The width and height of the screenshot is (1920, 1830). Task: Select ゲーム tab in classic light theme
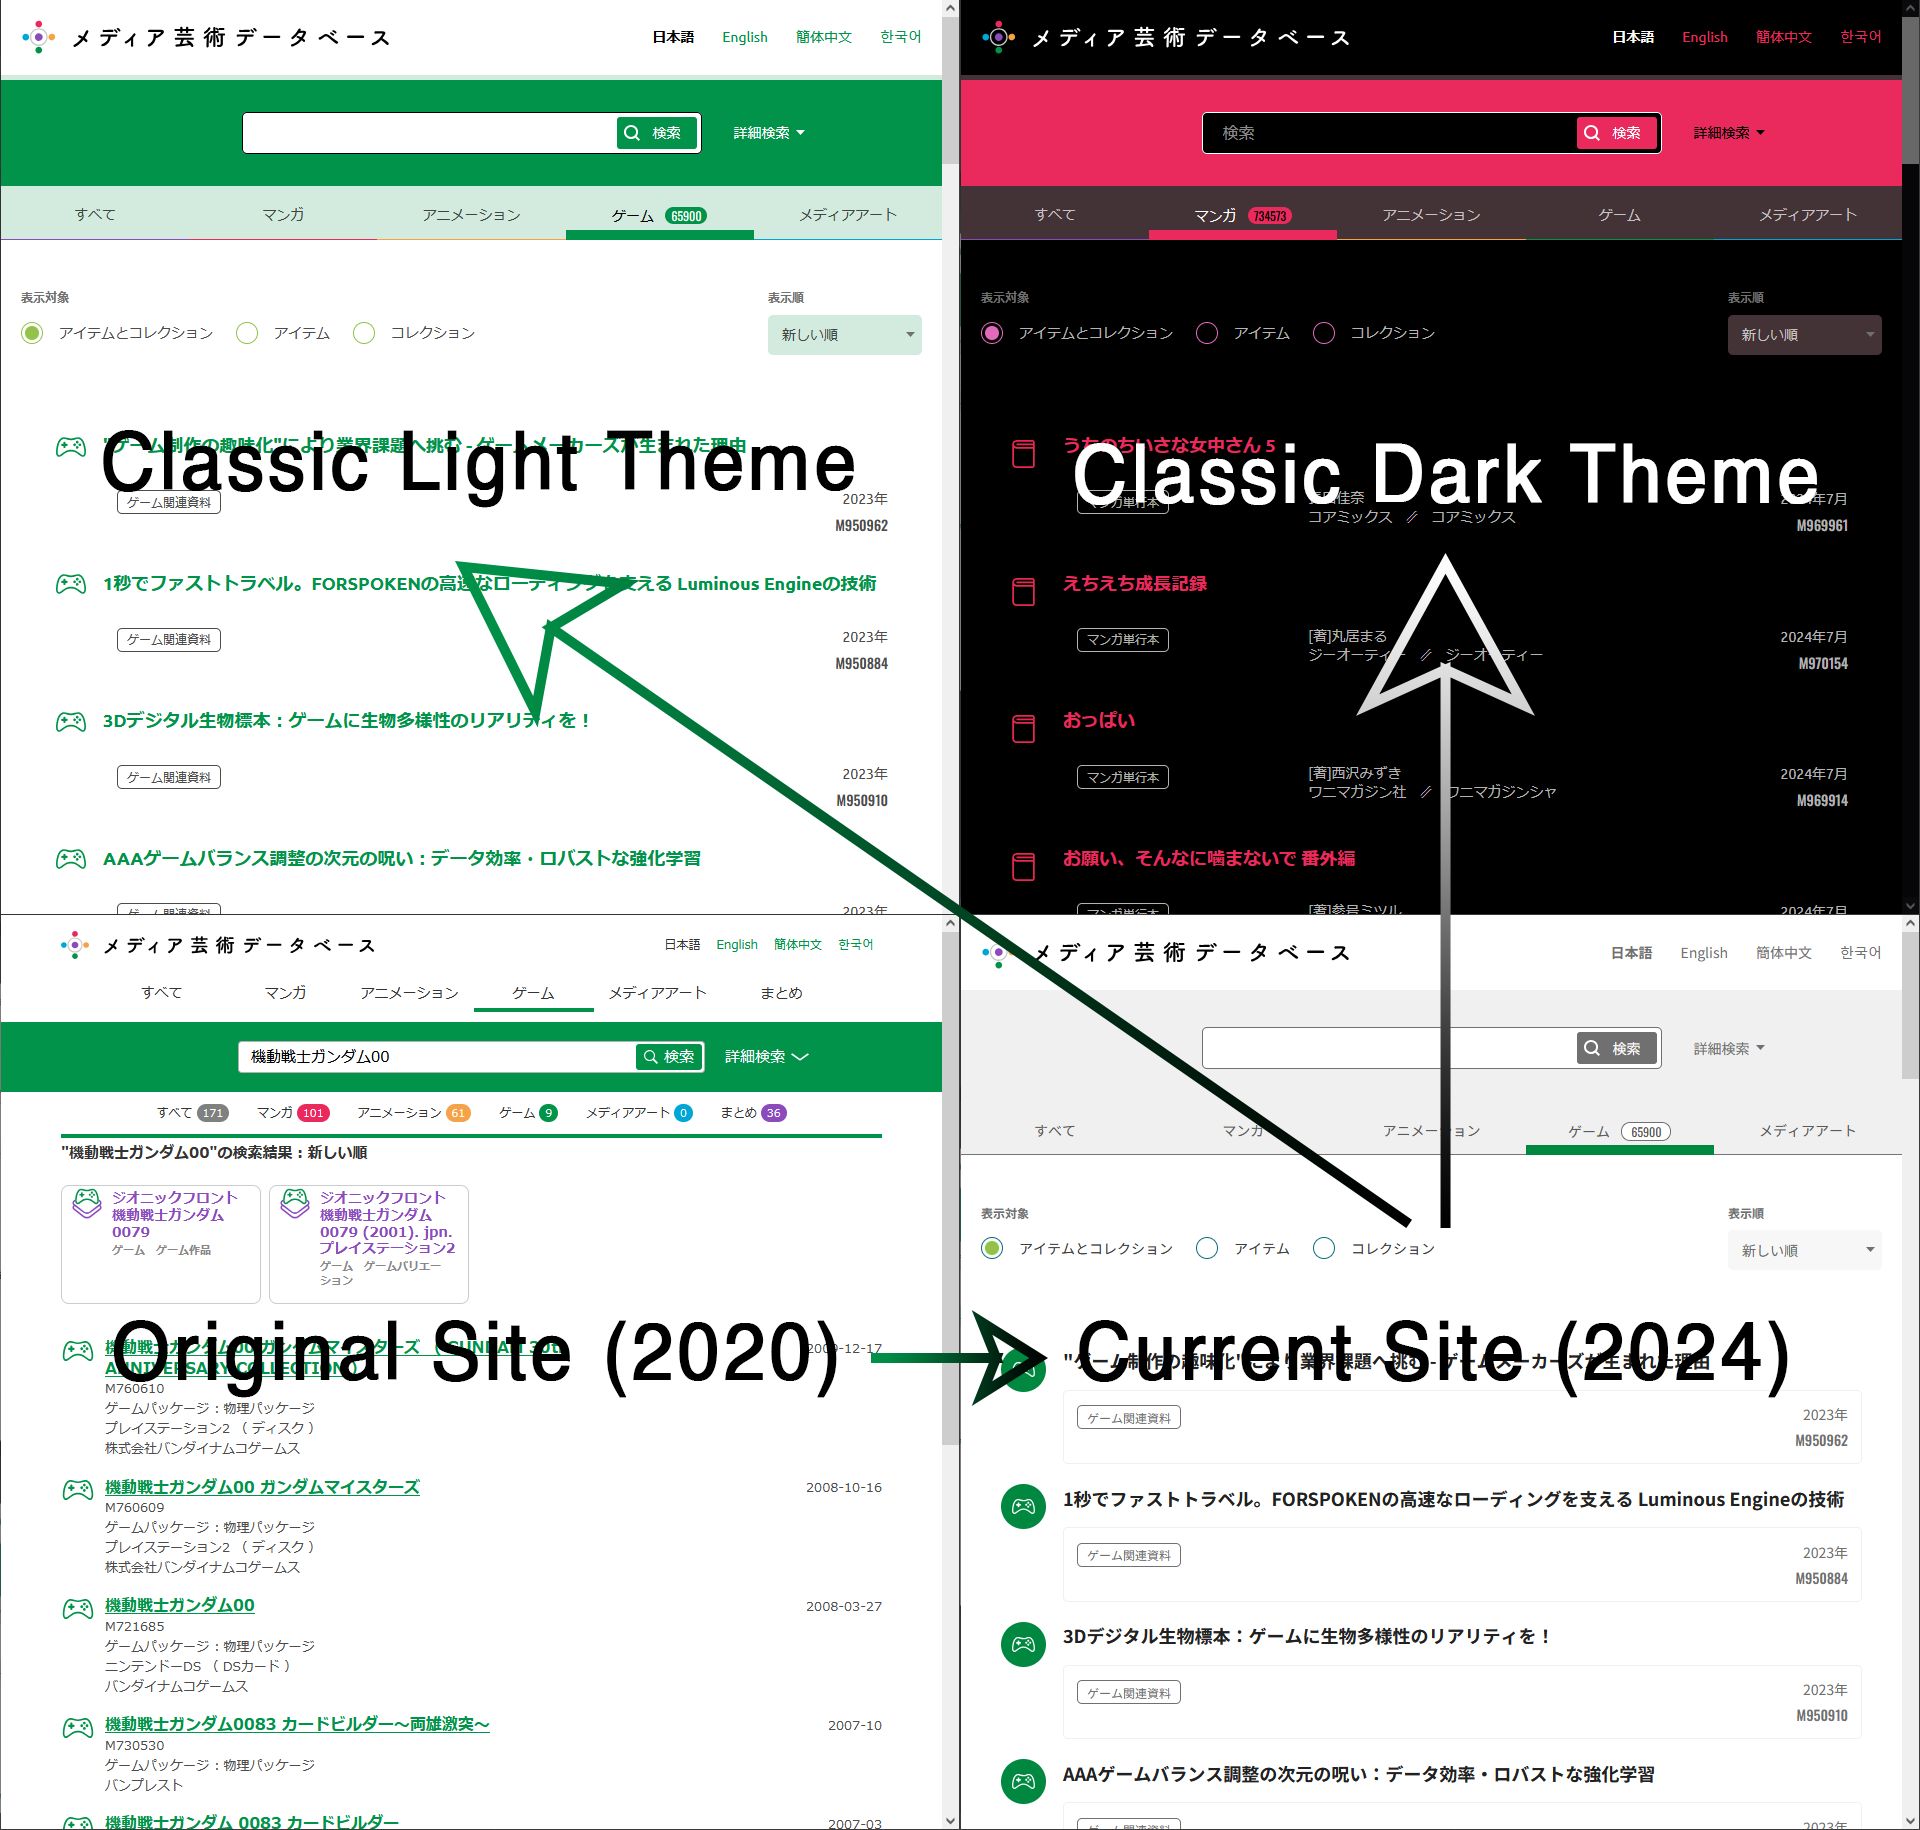[660, 214]
